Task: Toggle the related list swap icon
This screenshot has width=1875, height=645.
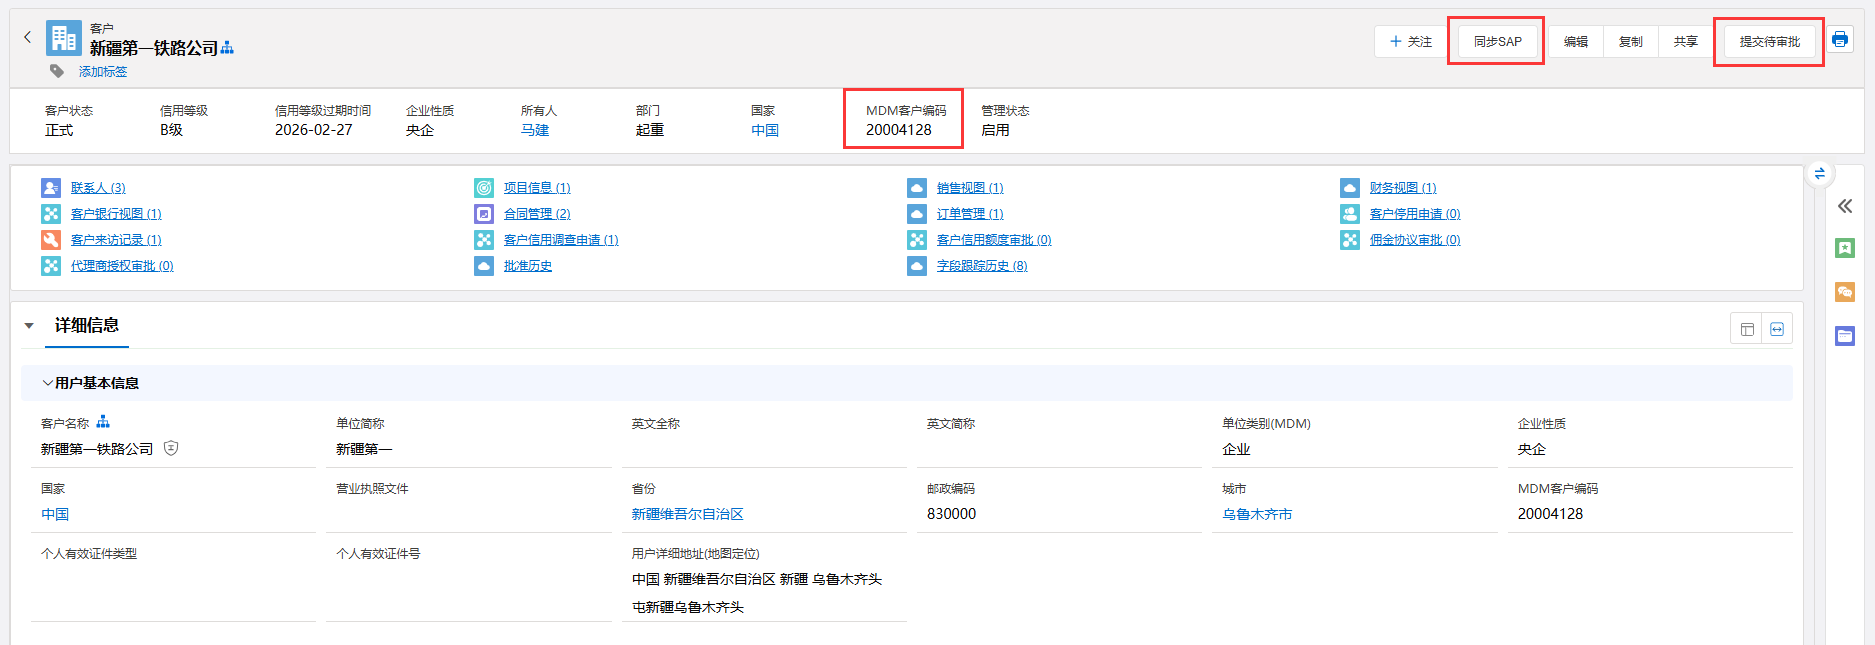Action: point(1819,174)
